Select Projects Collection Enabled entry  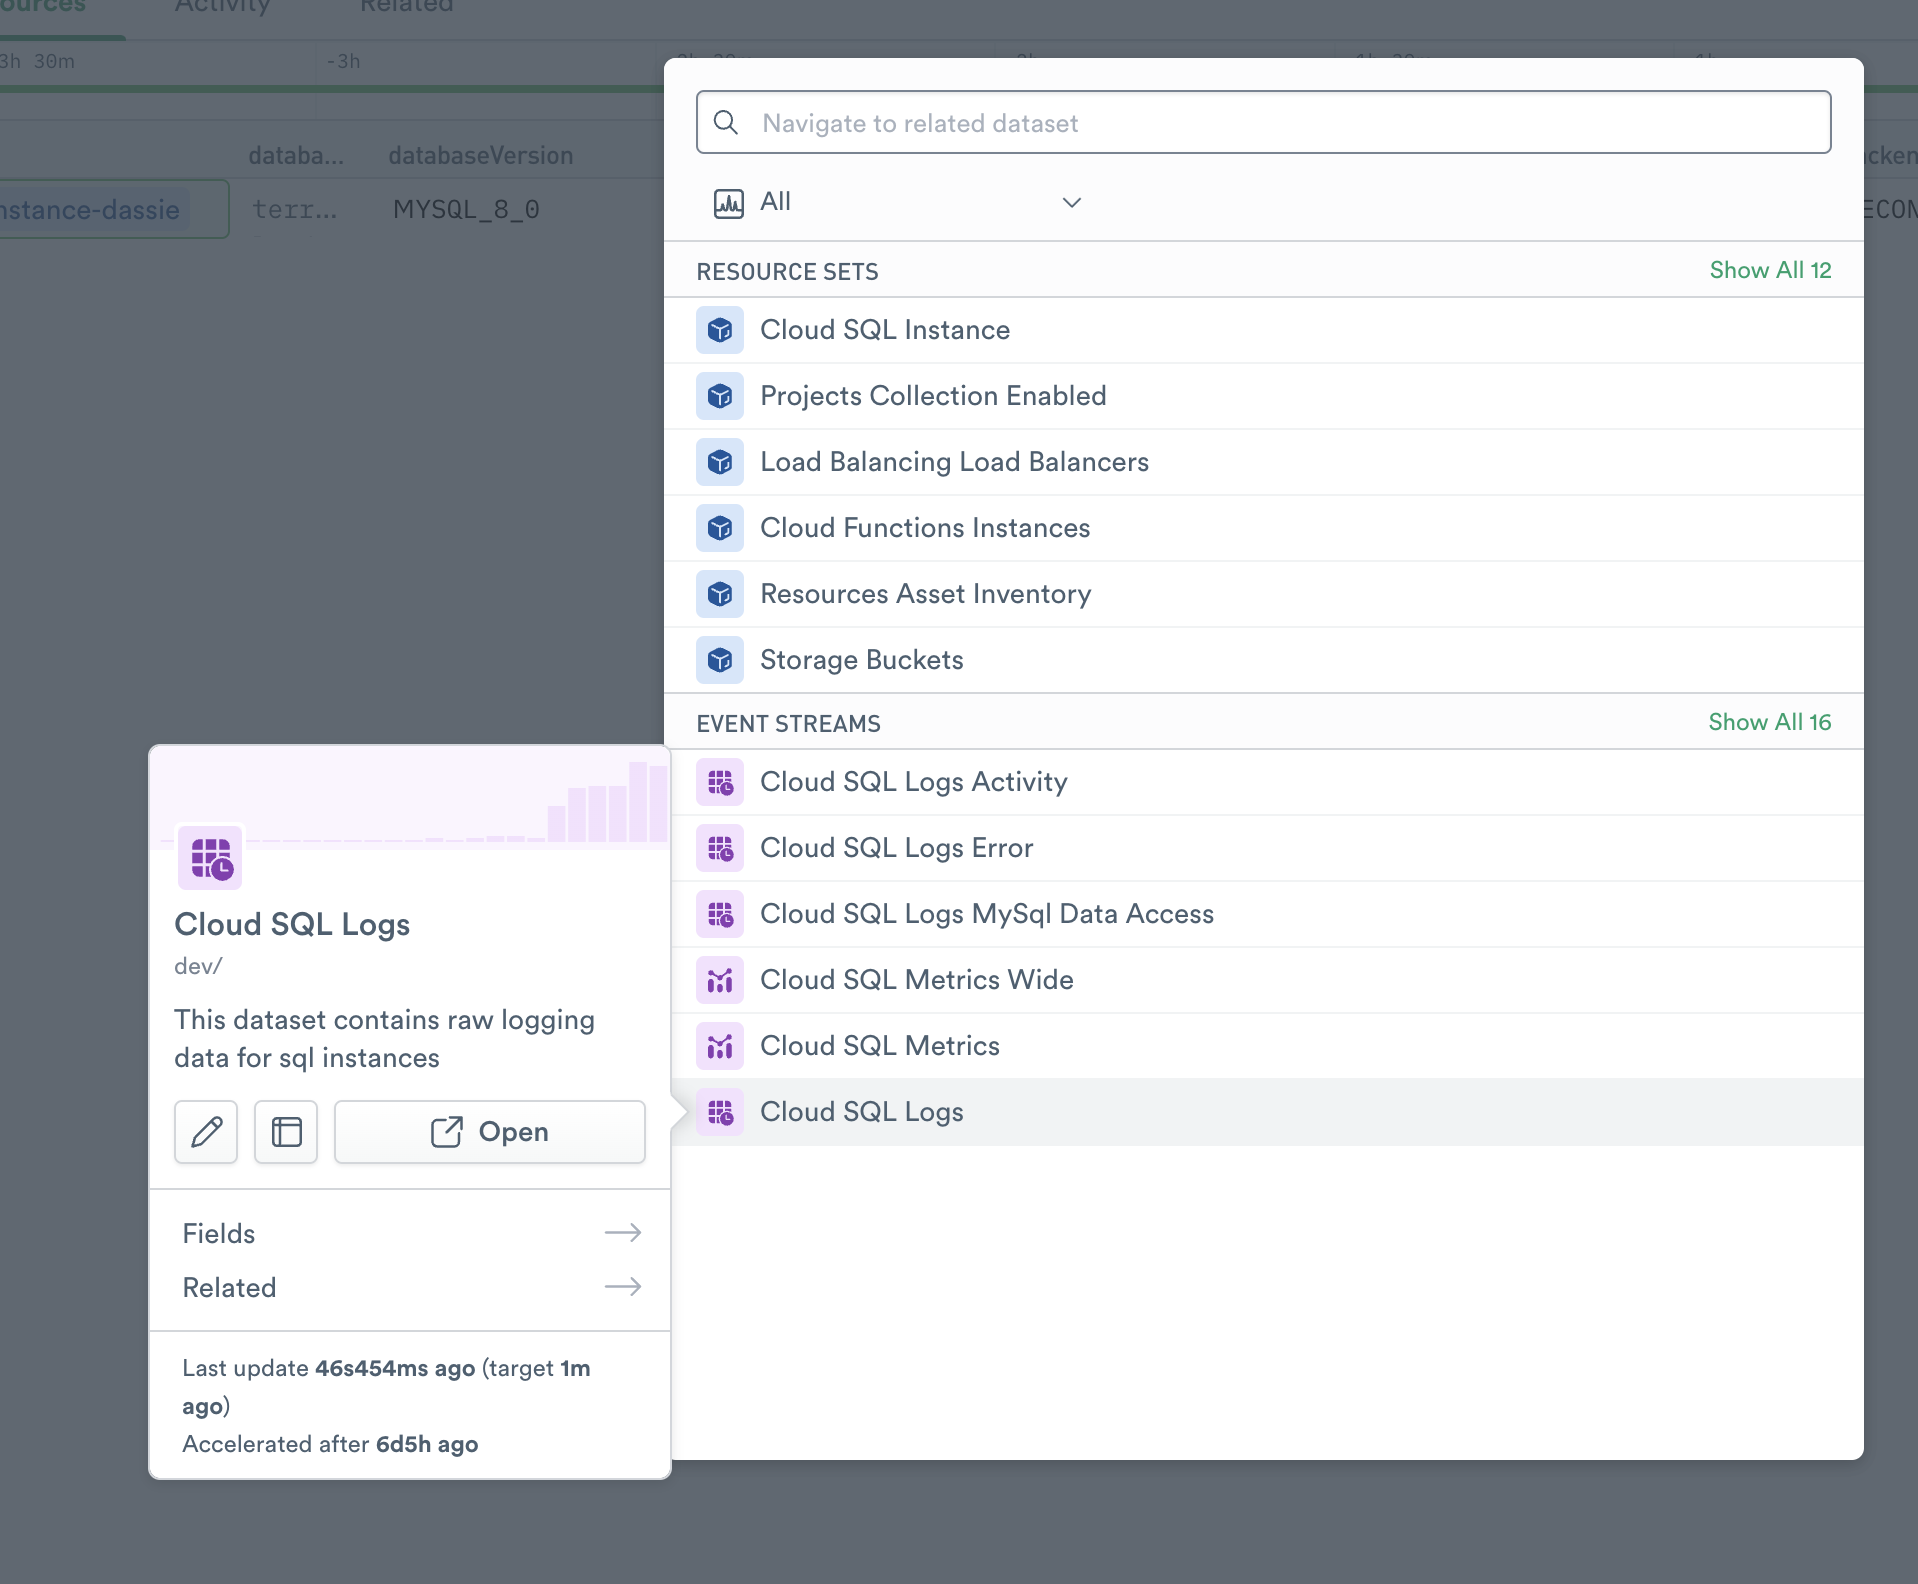point(1264,396)
